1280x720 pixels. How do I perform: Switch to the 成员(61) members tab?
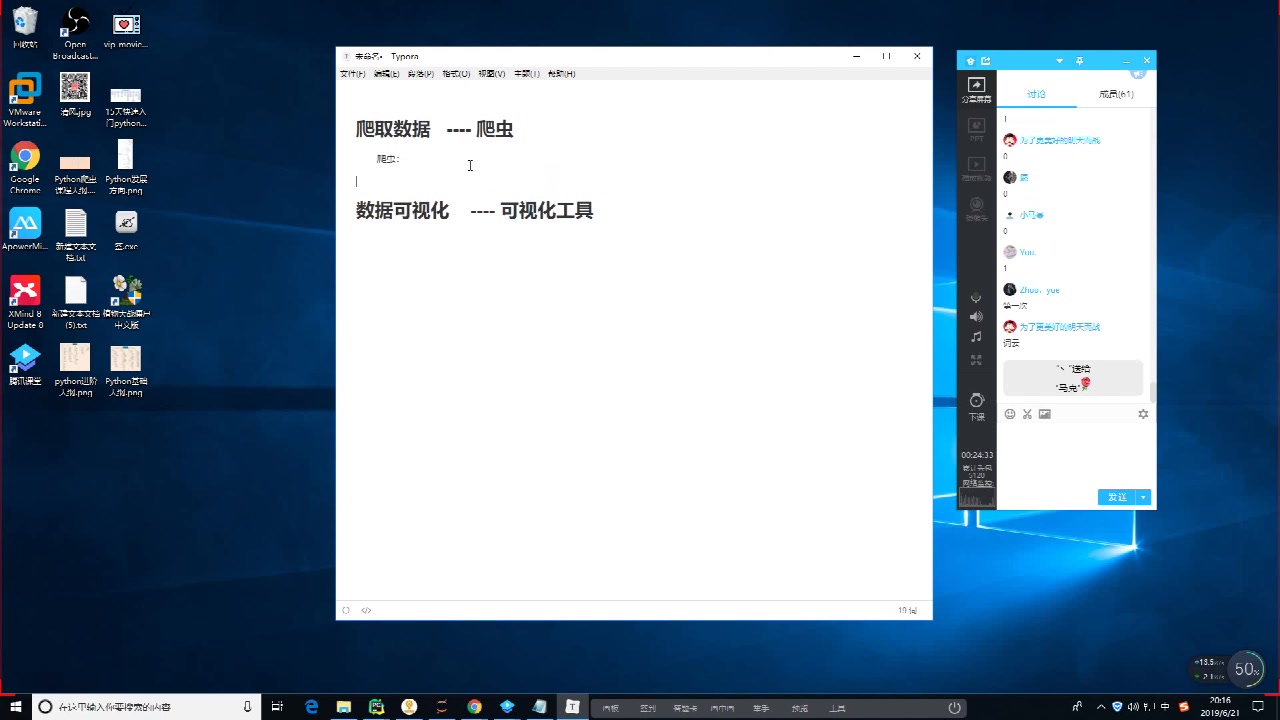(1114, 93)
